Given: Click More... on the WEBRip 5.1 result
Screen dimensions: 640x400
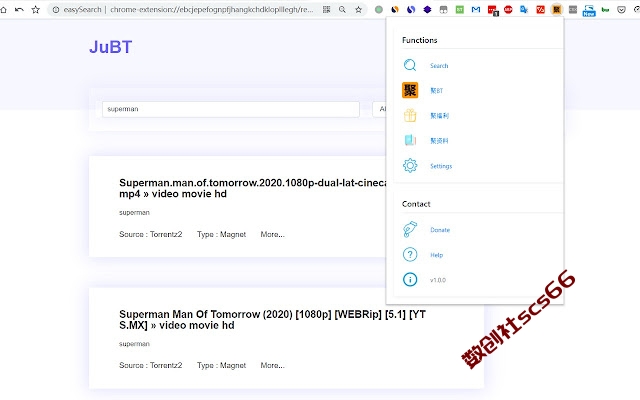Looking at the screenshot, I should point(272,365).
